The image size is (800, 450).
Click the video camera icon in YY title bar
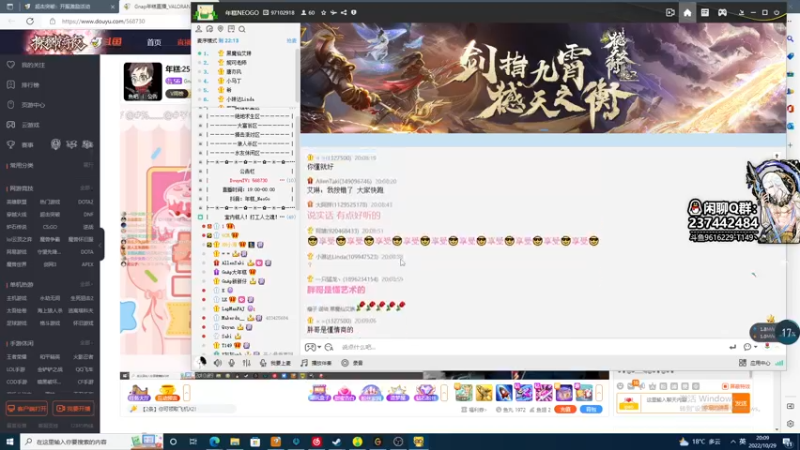tap(670, 13)
